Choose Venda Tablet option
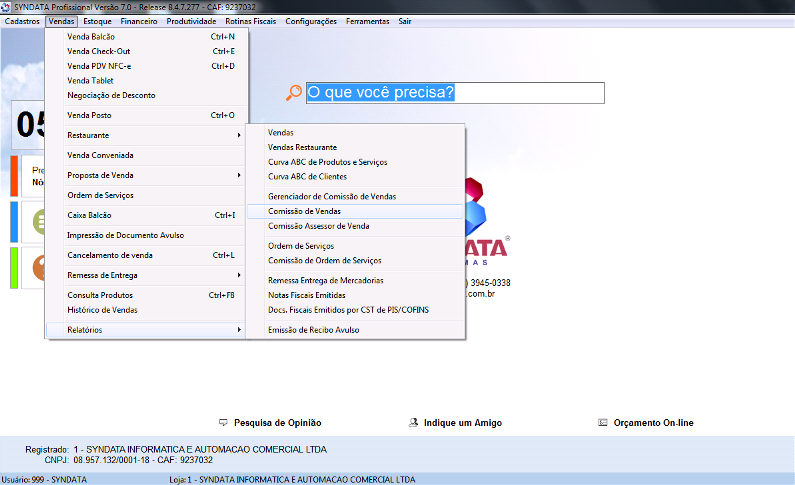Screen dimensions: 795x485 [146, 81]
